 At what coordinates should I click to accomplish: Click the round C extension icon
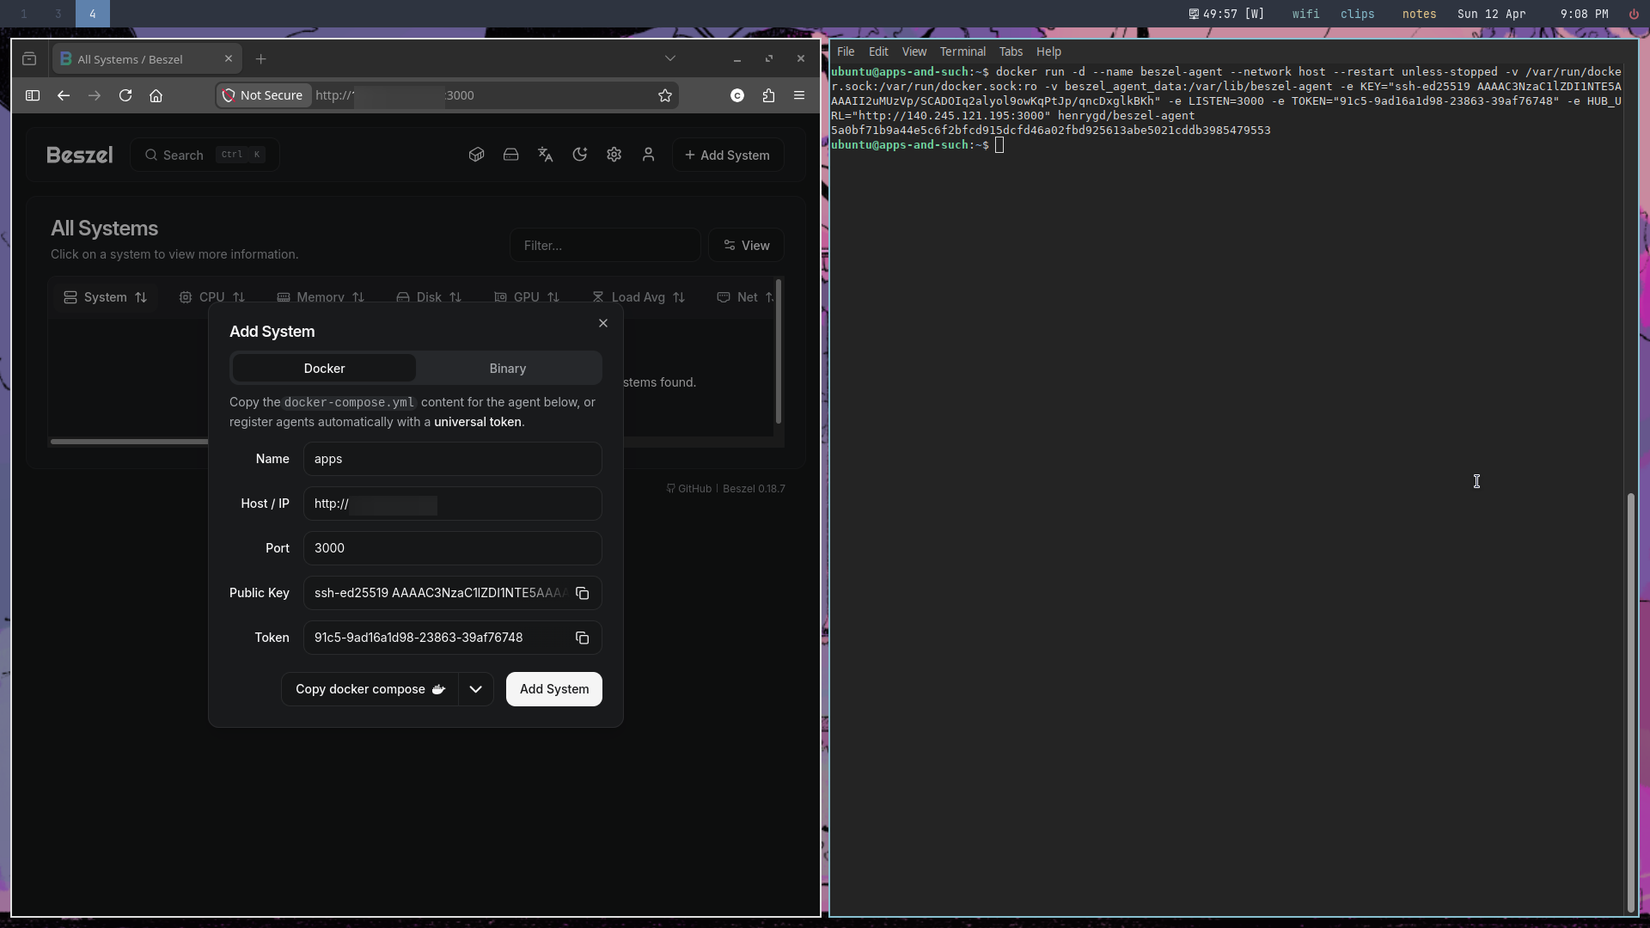pyautogui.click(x=737, y=95)
